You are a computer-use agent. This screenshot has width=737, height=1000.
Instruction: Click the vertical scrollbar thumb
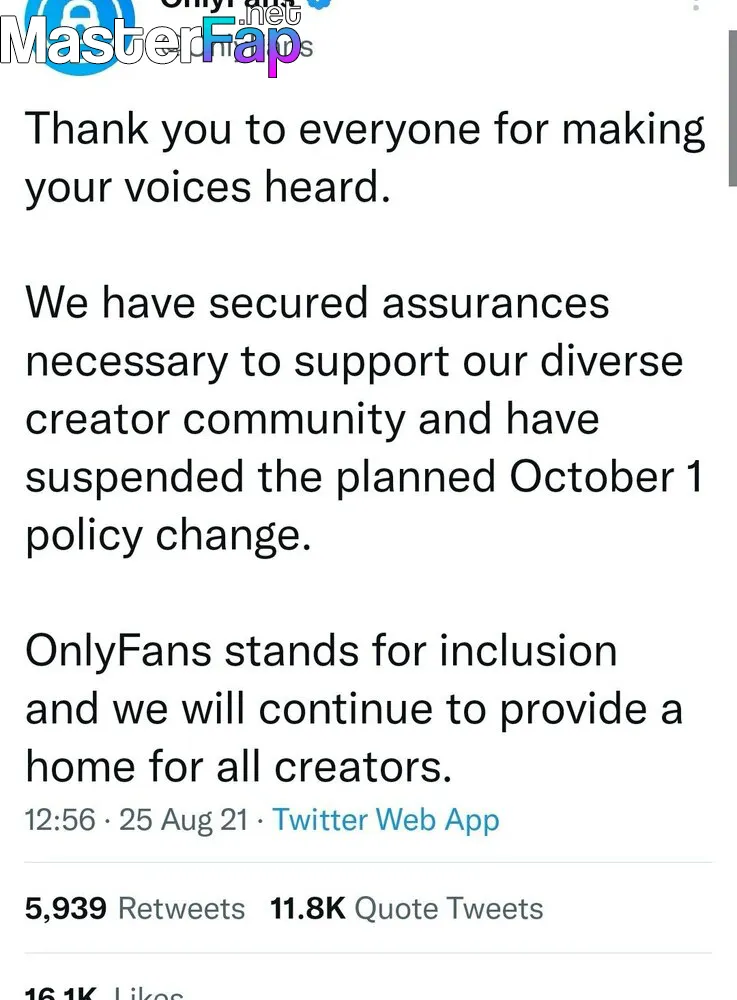pos(732,107)
